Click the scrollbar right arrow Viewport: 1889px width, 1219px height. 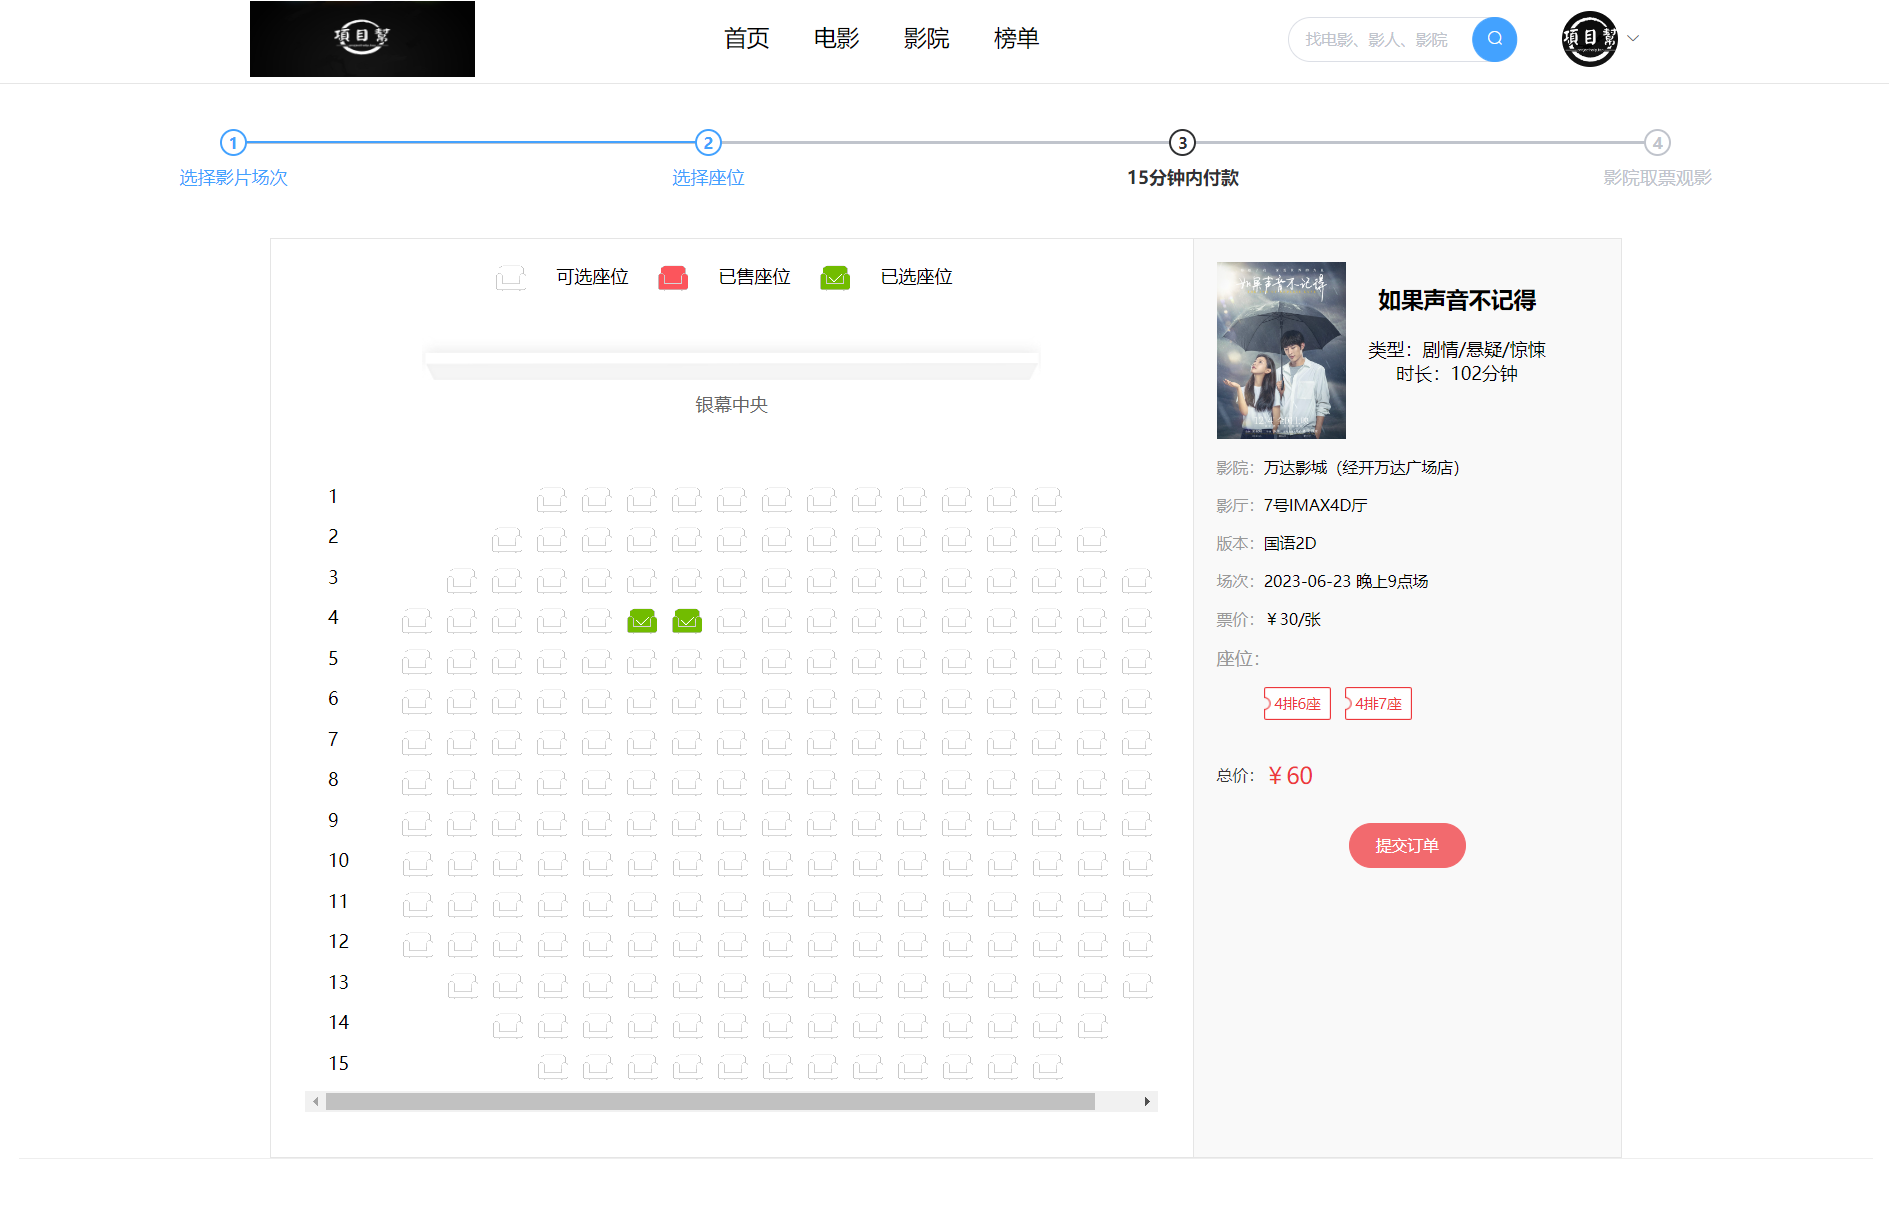pyautogui.click(x=1147, y=1101)
